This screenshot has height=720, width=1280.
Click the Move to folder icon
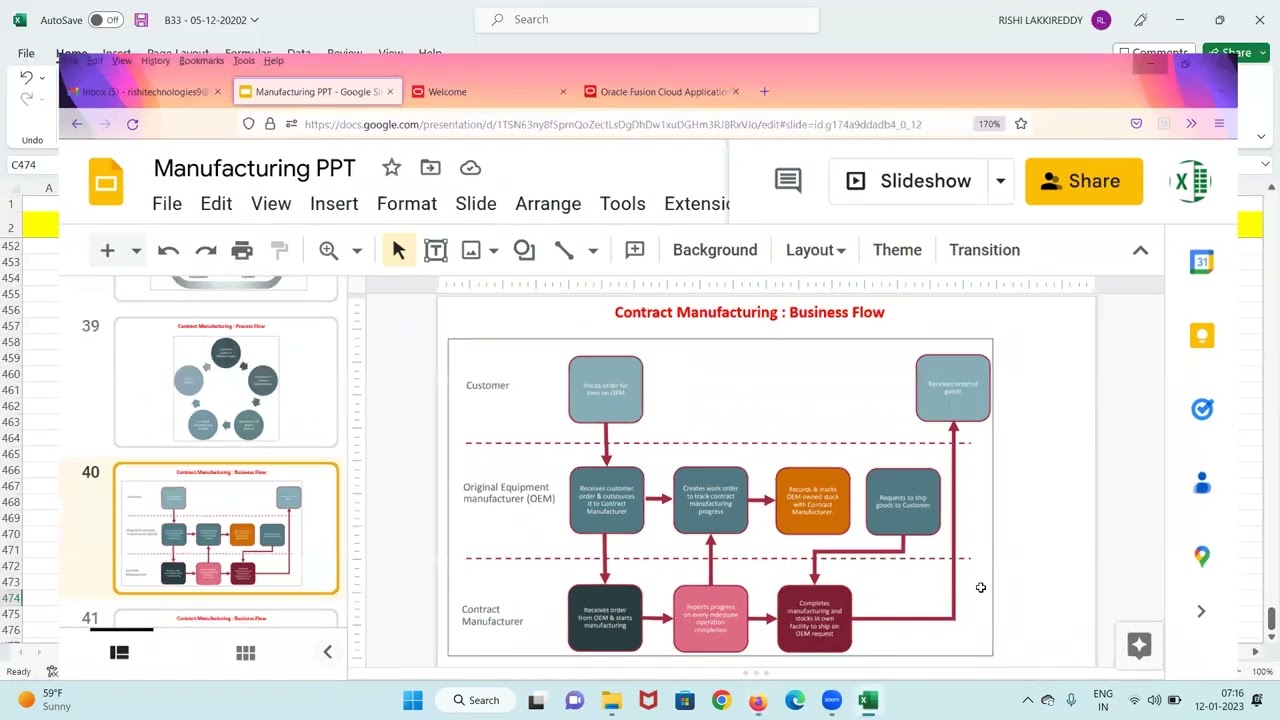(x=430, y=168)
